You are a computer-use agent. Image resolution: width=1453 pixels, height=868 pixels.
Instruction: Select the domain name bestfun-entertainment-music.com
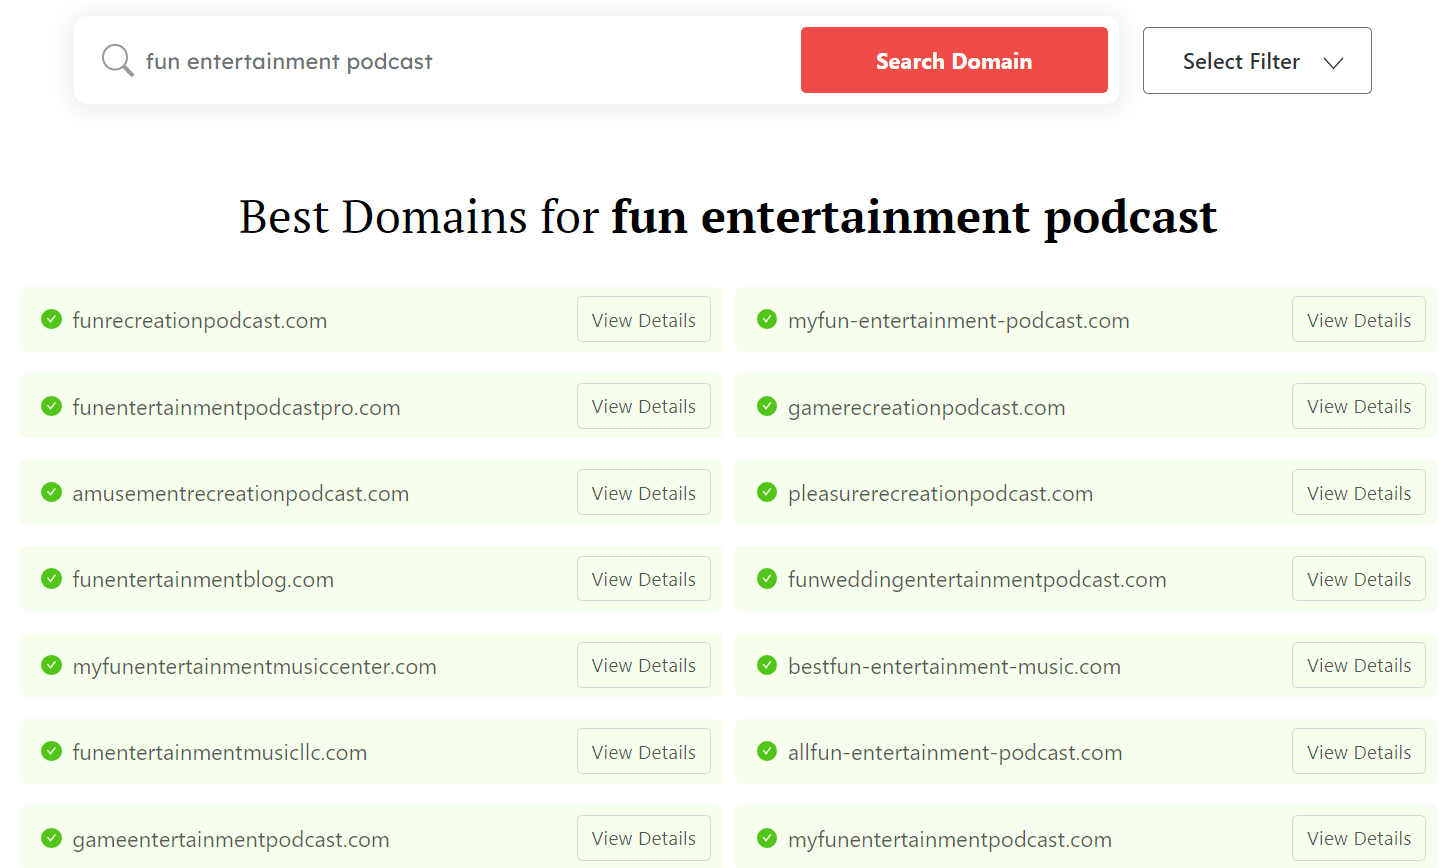coord(954,666)
